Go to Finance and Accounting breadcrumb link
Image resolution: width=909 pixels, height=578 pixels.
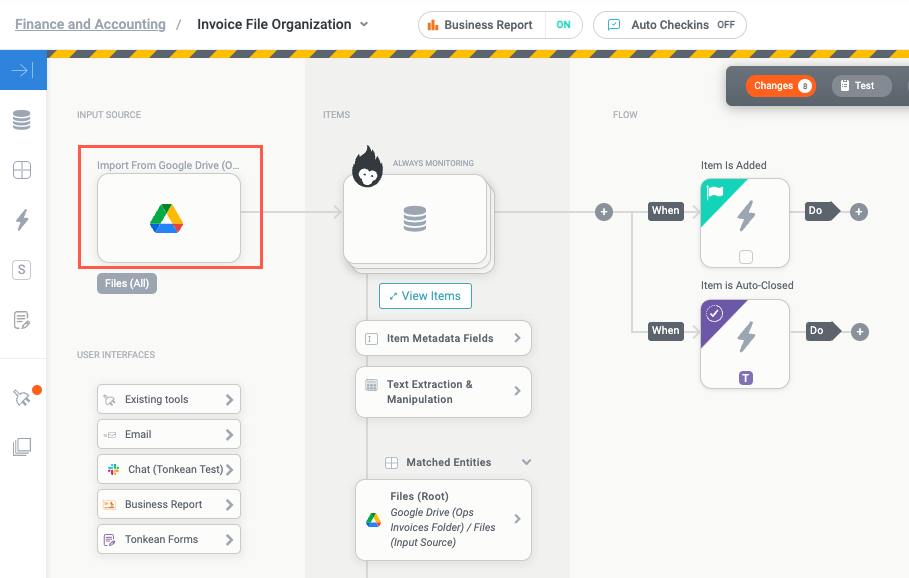90,24
